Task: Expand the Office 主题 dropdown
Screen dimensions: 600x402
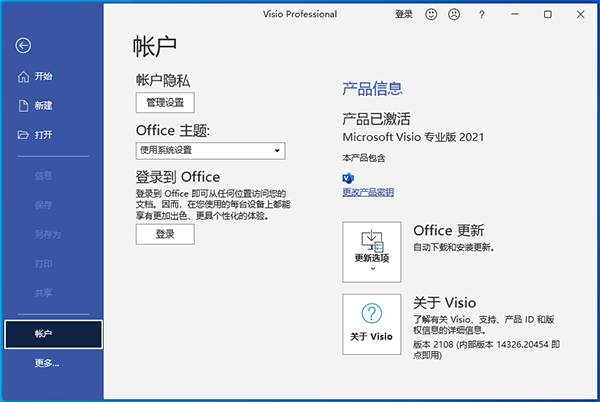Action: pos(210,151)
